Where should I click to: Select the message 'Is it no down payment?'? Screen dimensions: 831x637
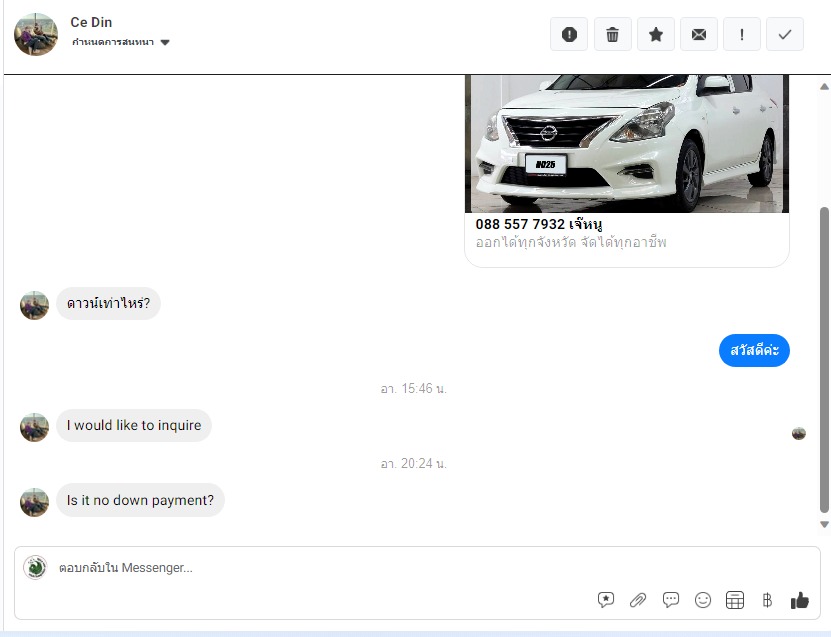coord(140,500)
